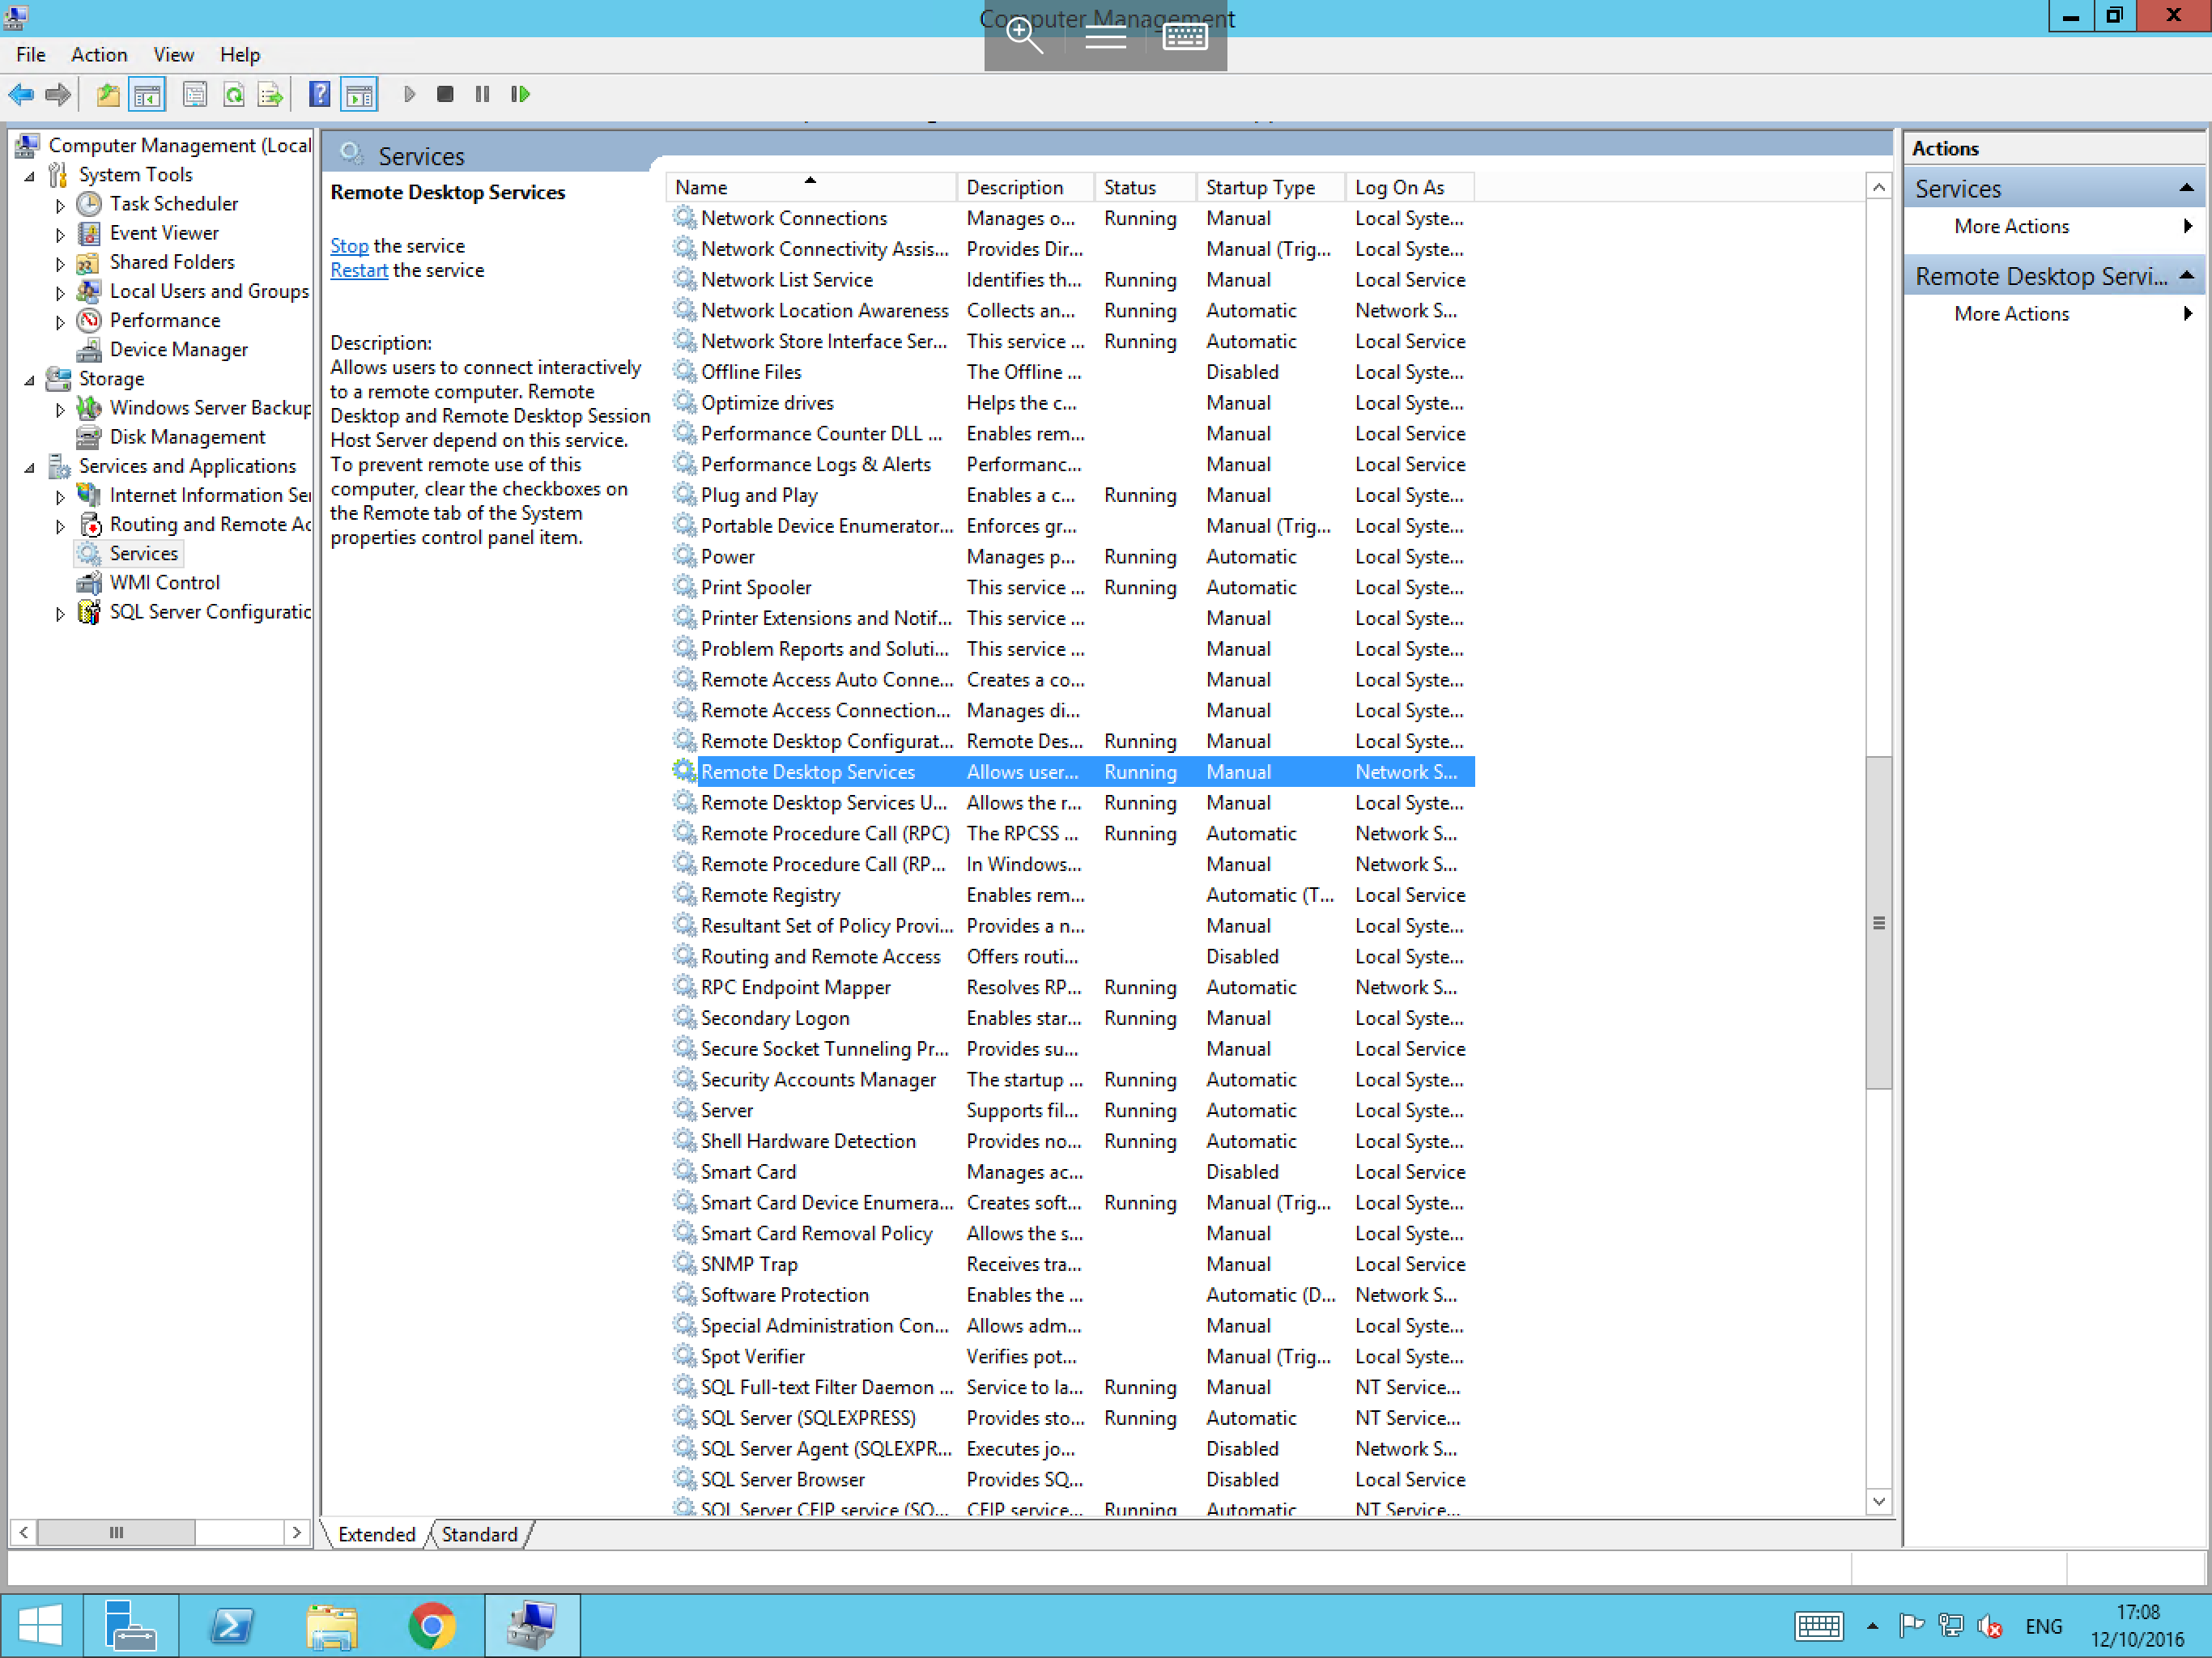
Task: Collapse the Storage tree node
Action: [30, 380]
